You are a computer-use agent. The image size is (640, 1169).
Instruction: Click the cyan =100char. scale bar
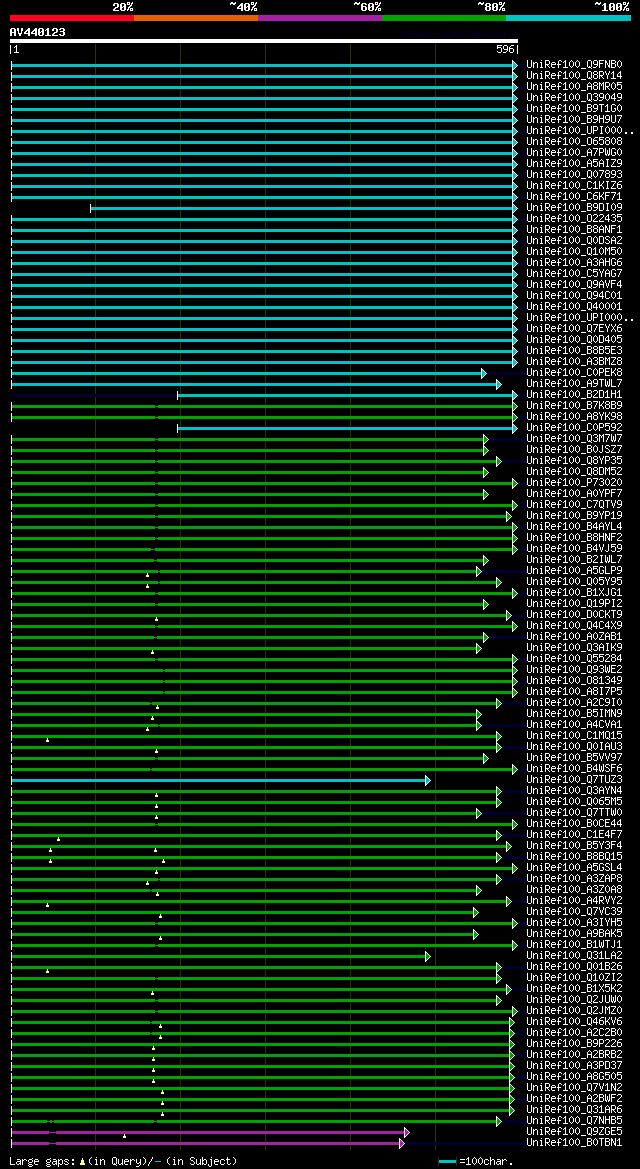coord(448,1162)
